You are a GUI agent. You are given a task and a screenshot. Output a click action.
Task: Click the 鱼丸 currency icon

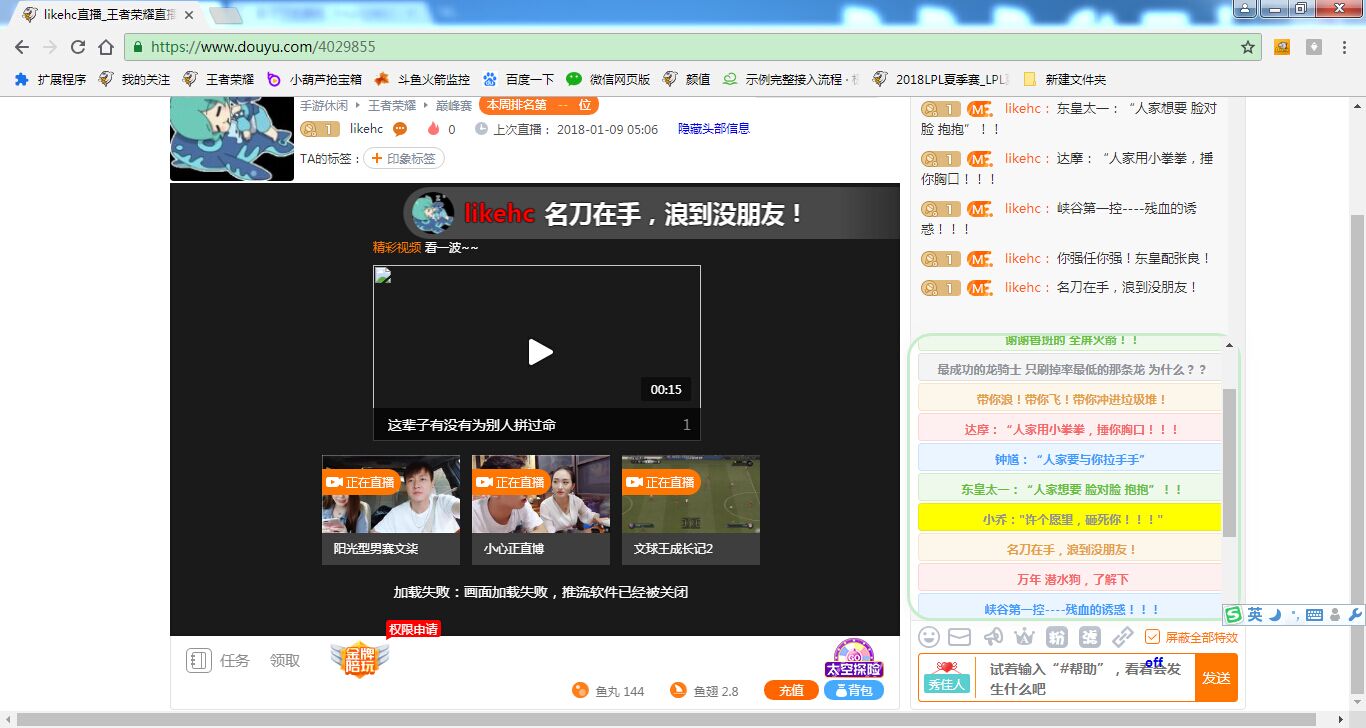coord(580,690)
